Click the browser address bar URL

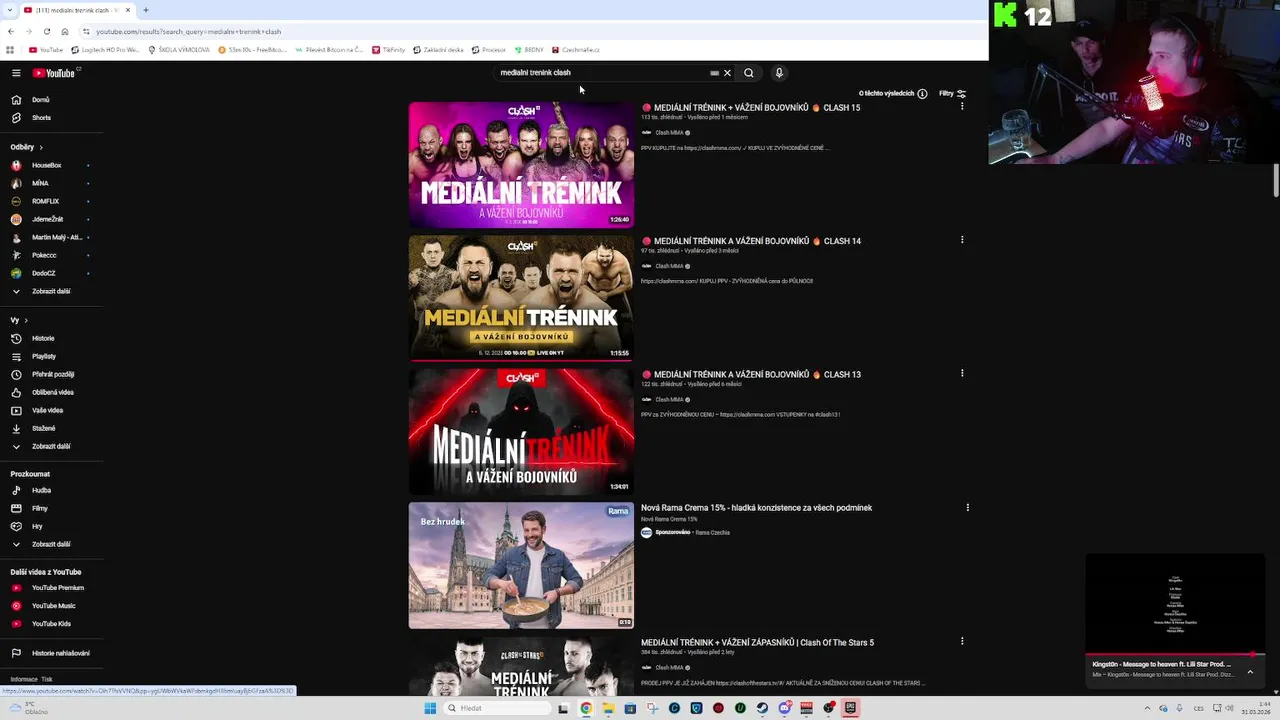point(188,32)
